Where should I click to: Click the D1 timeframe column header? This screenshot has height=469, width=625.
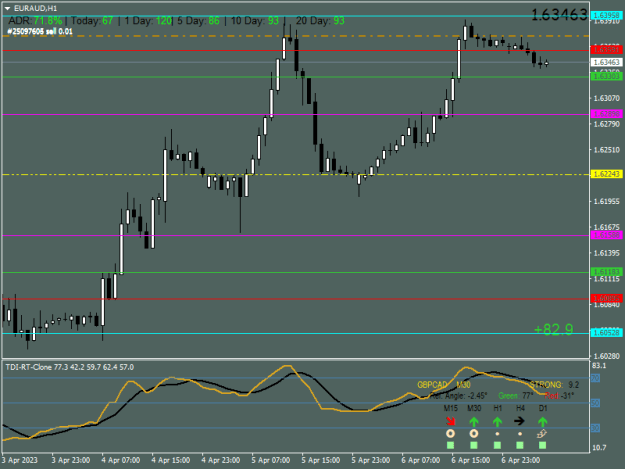(543, 408)
